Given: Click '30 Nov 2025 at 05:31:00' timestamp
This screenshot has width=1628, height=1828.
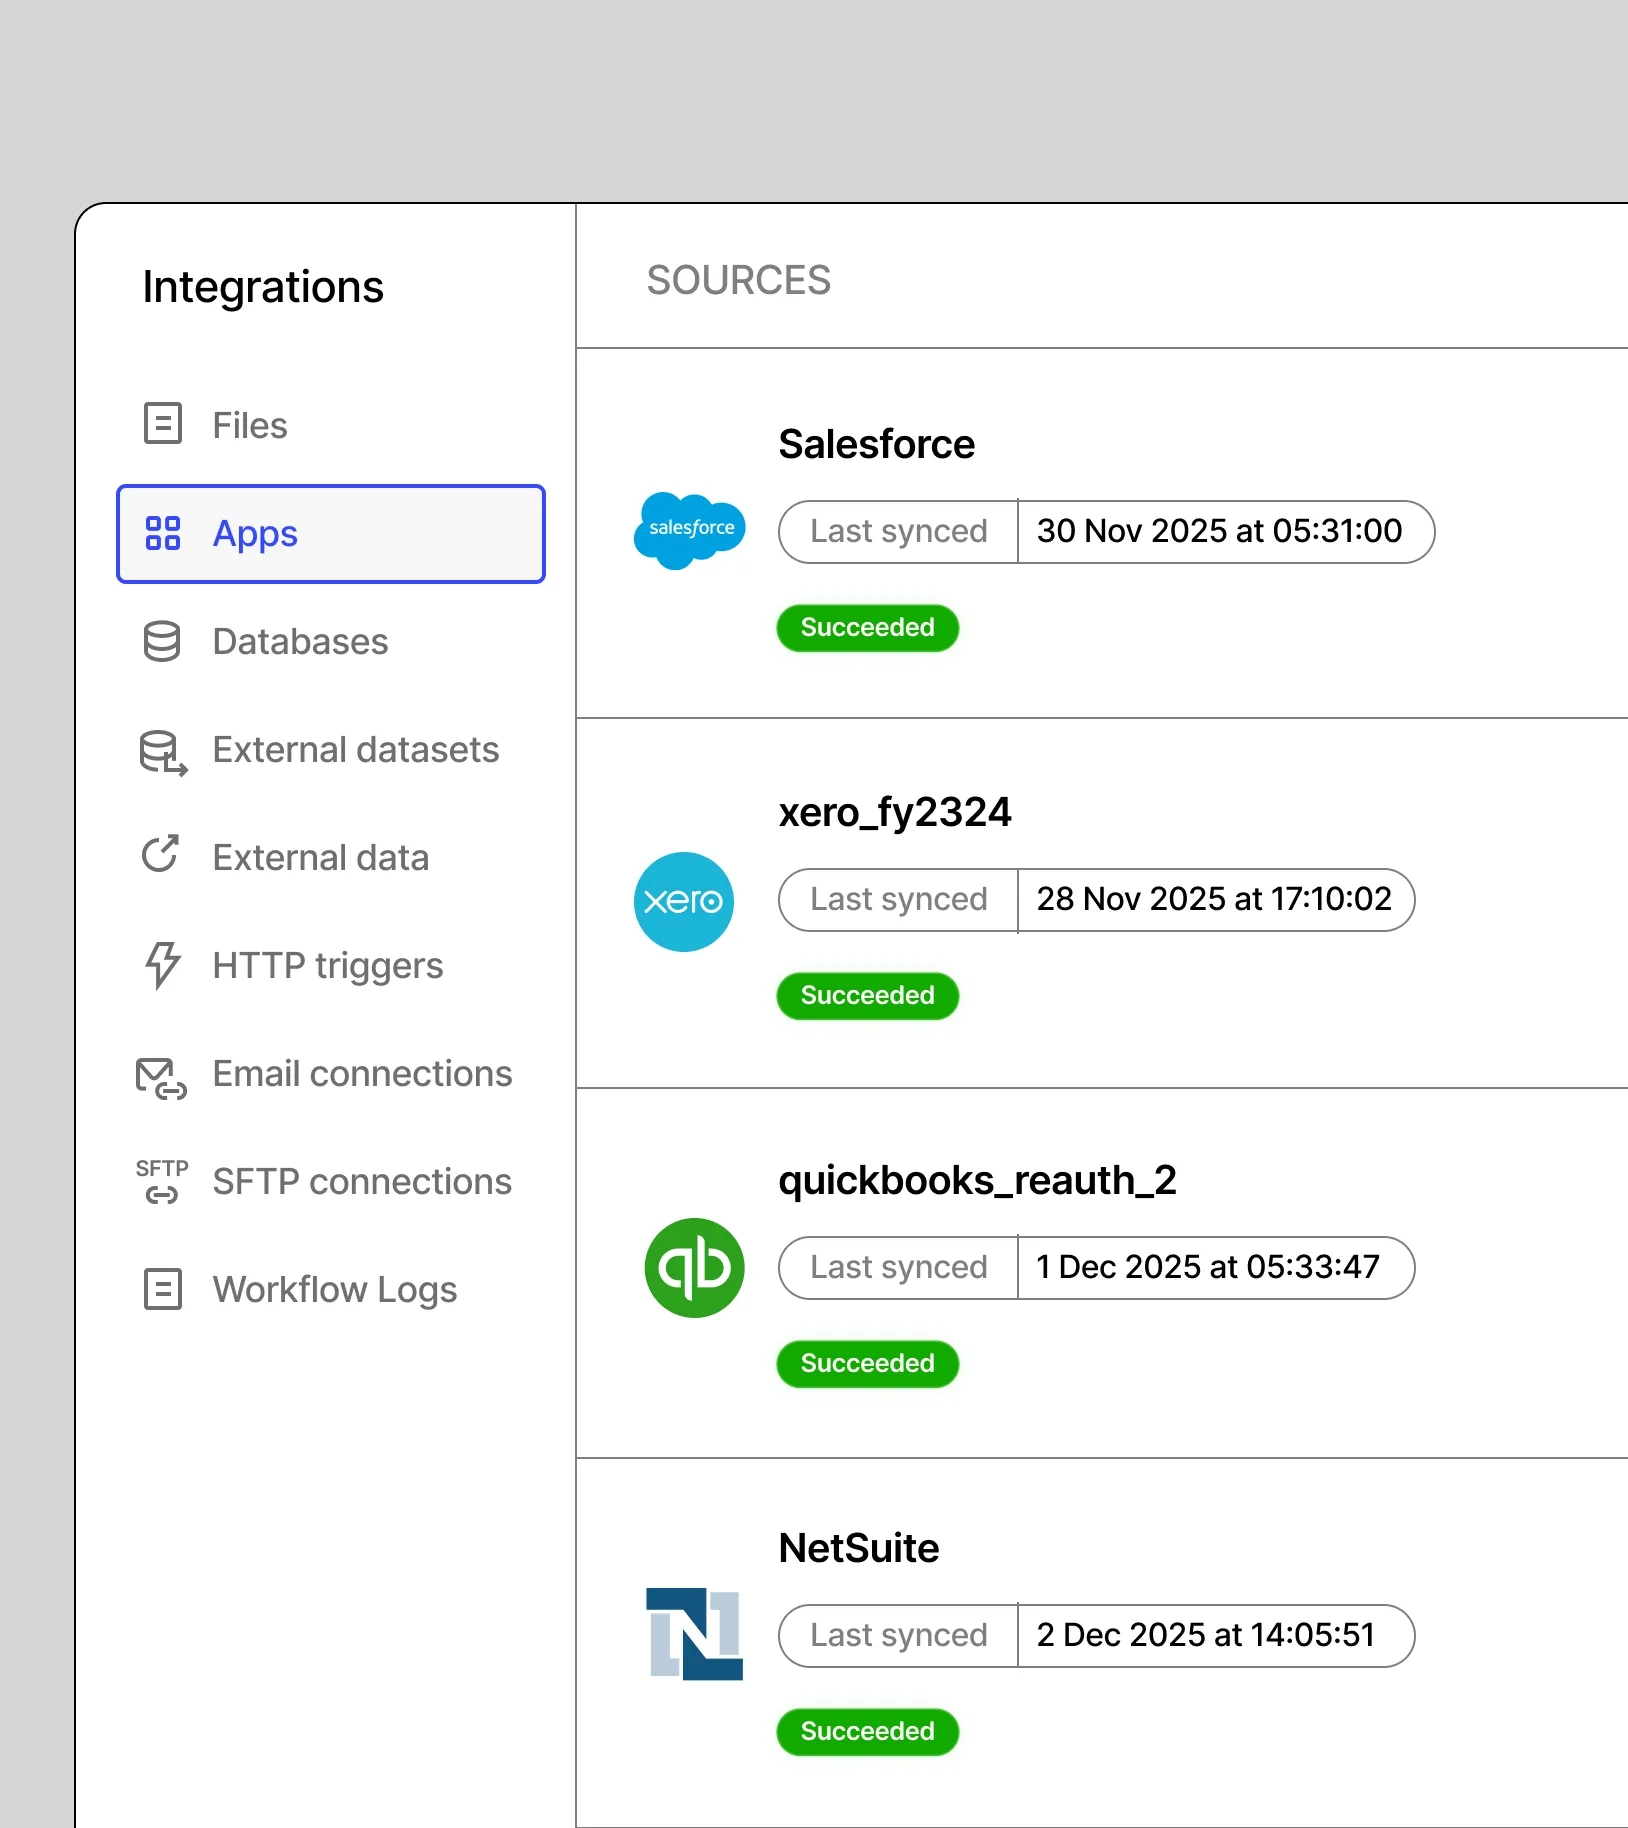Looking at the screenshot, I should pos(1219,531).
